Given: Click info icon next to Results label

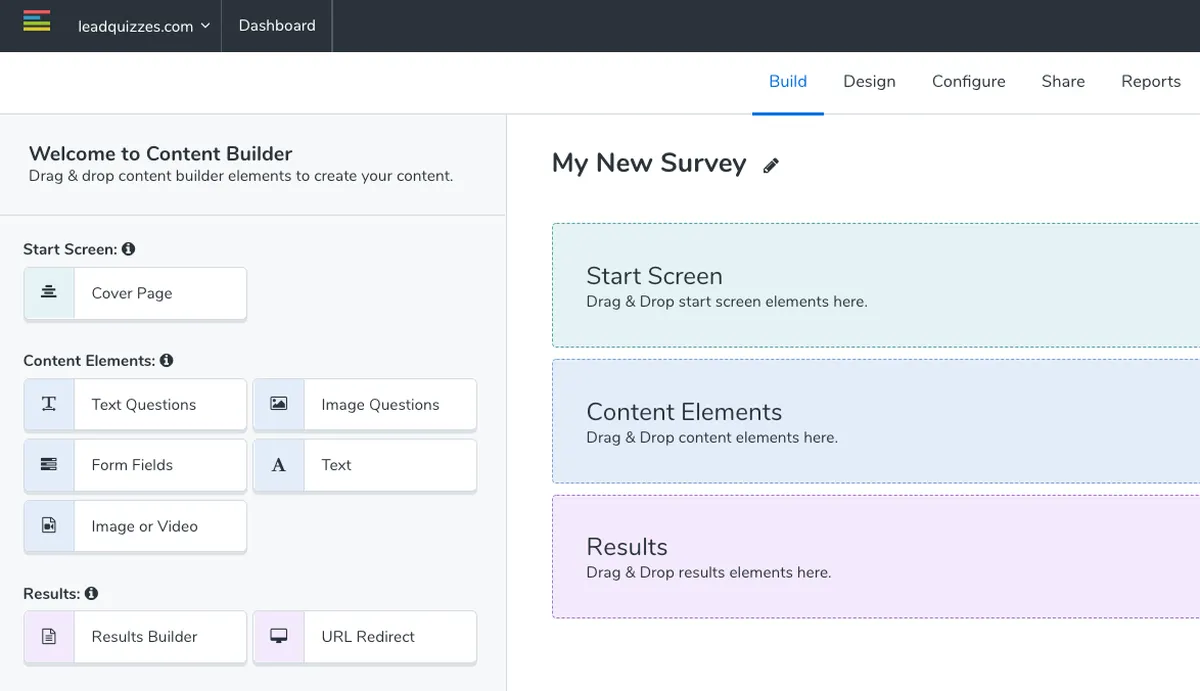Looking at the screenshot, I should point(92,593).
